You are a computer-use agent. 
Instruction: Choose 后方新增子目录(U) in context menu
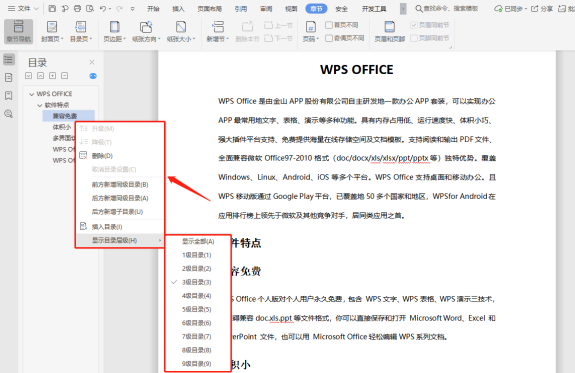[120, 212]
